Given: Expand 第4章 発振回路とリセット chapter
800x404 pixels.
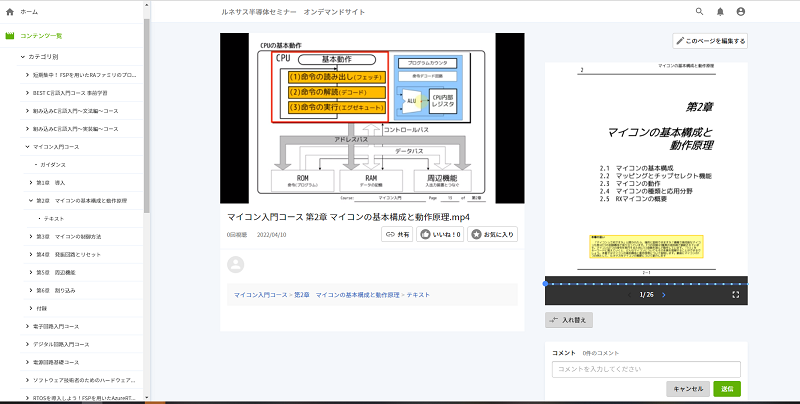Looking at the screenshot, I should pos(31,255).
